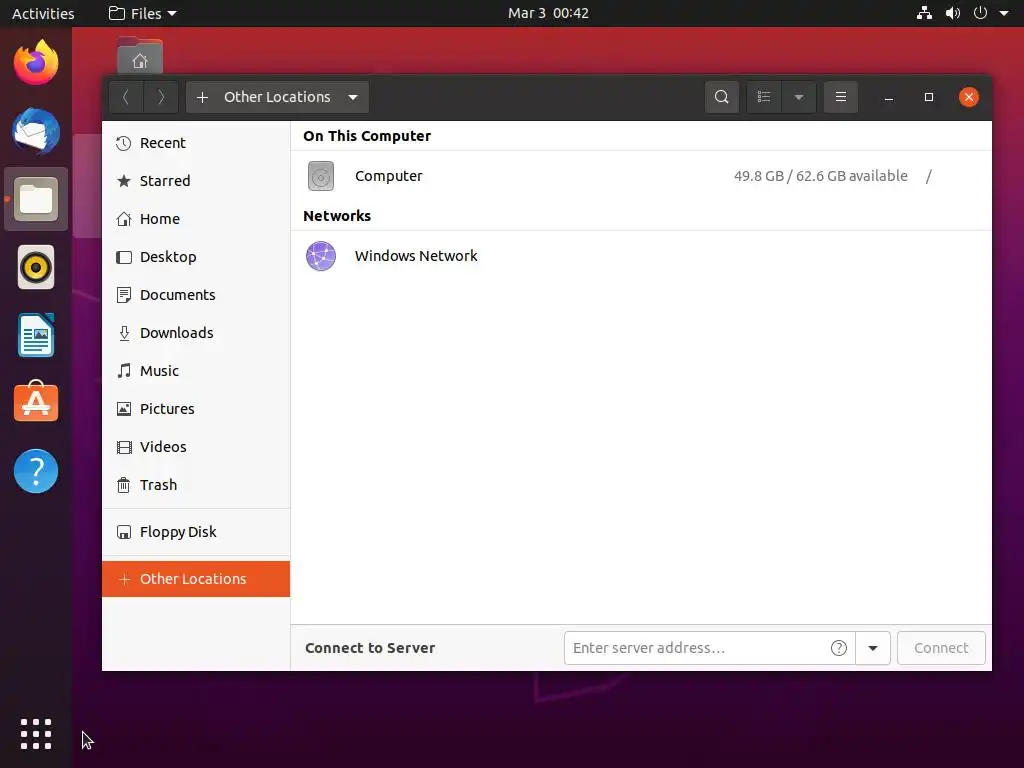Toggle list view icon in toolbar
The height and width of the screenshot is (768, 1024).
764,97
